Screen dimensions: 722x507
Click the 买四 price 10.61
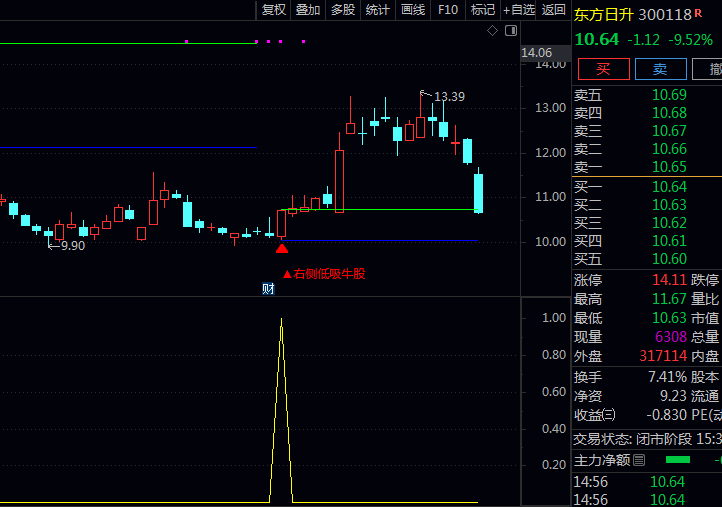coord(669,241)
